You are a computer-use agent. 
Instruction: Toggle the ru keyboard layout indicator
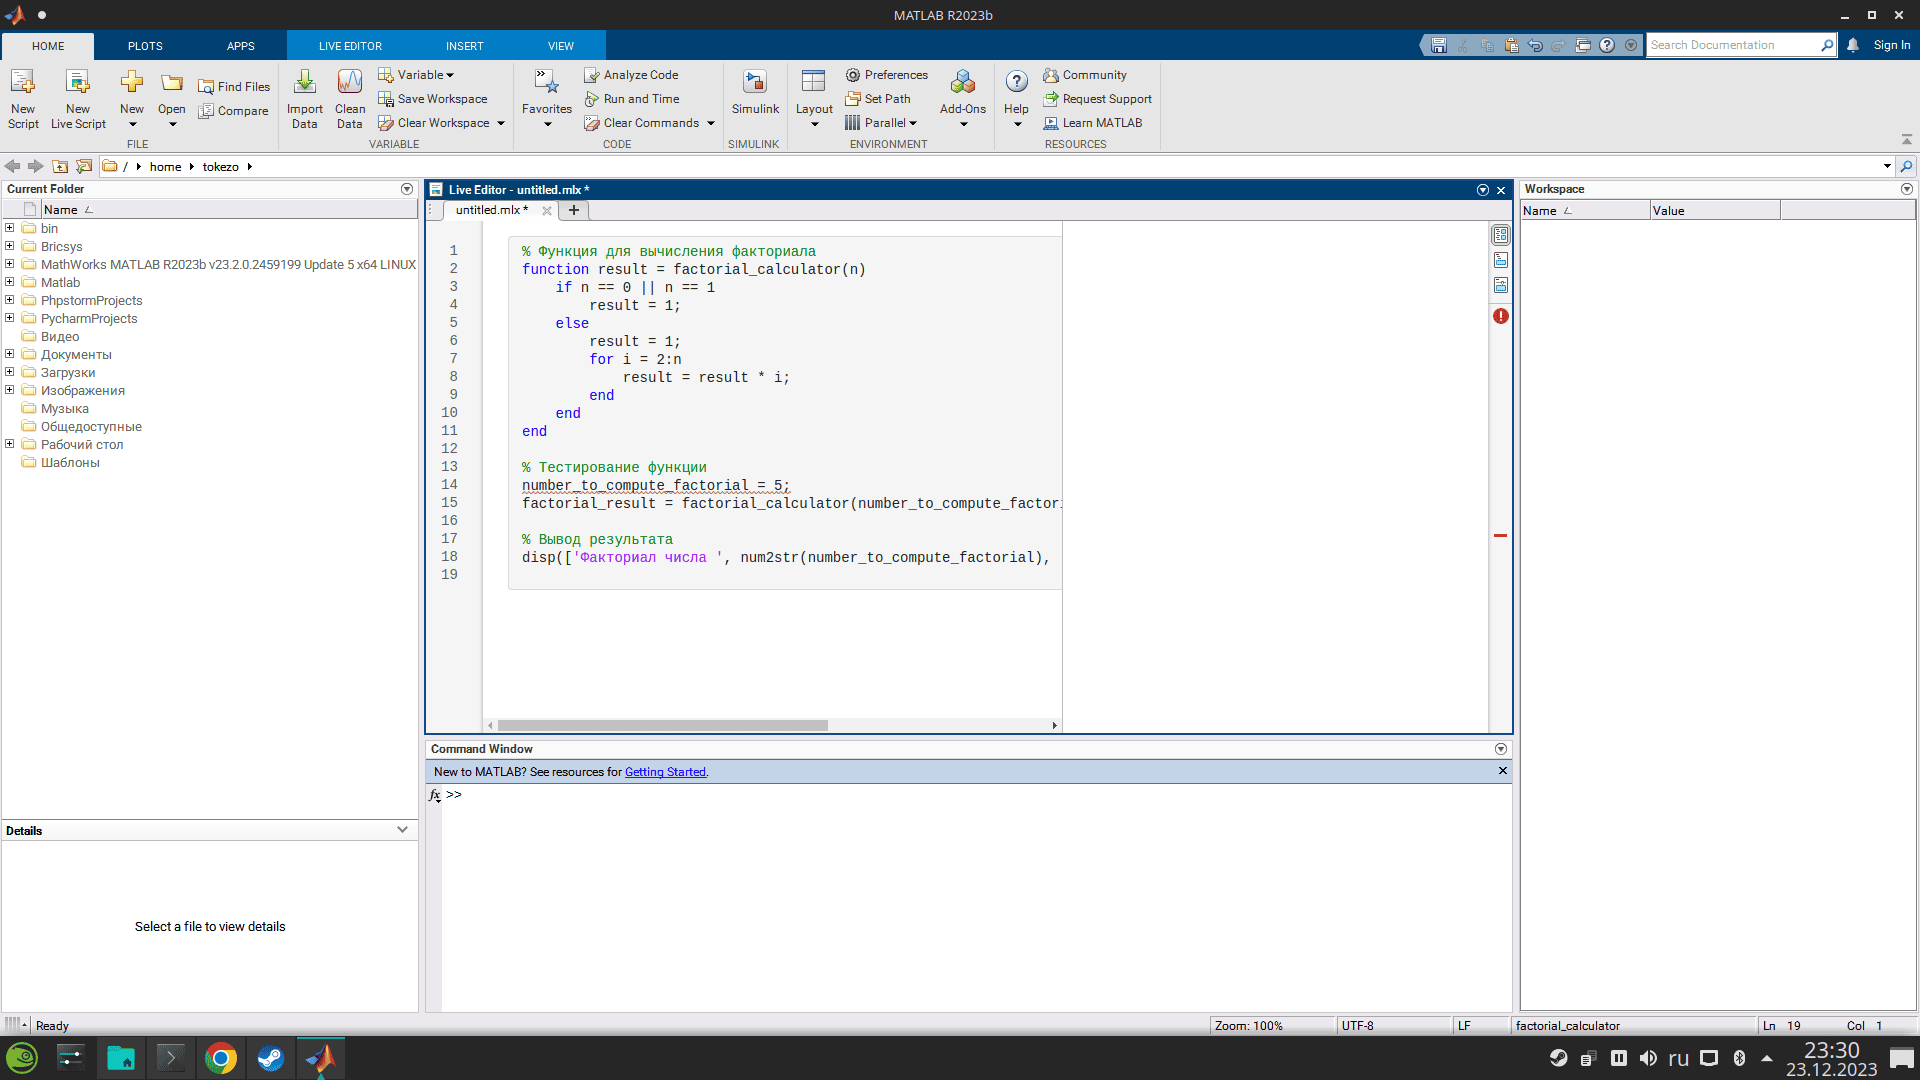click(1678, 1058)
